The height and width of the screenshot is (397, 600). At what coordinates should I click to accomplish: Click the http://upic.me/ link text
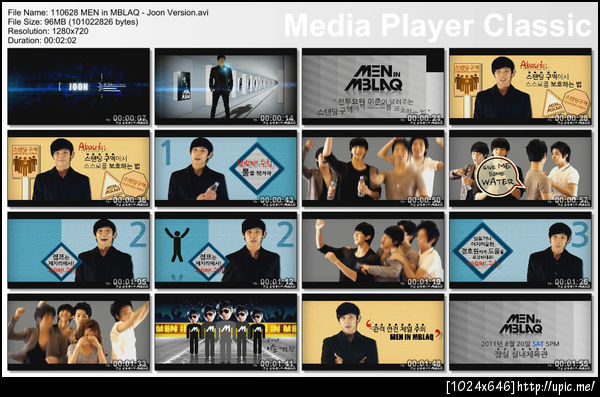[x=556, y=387]
